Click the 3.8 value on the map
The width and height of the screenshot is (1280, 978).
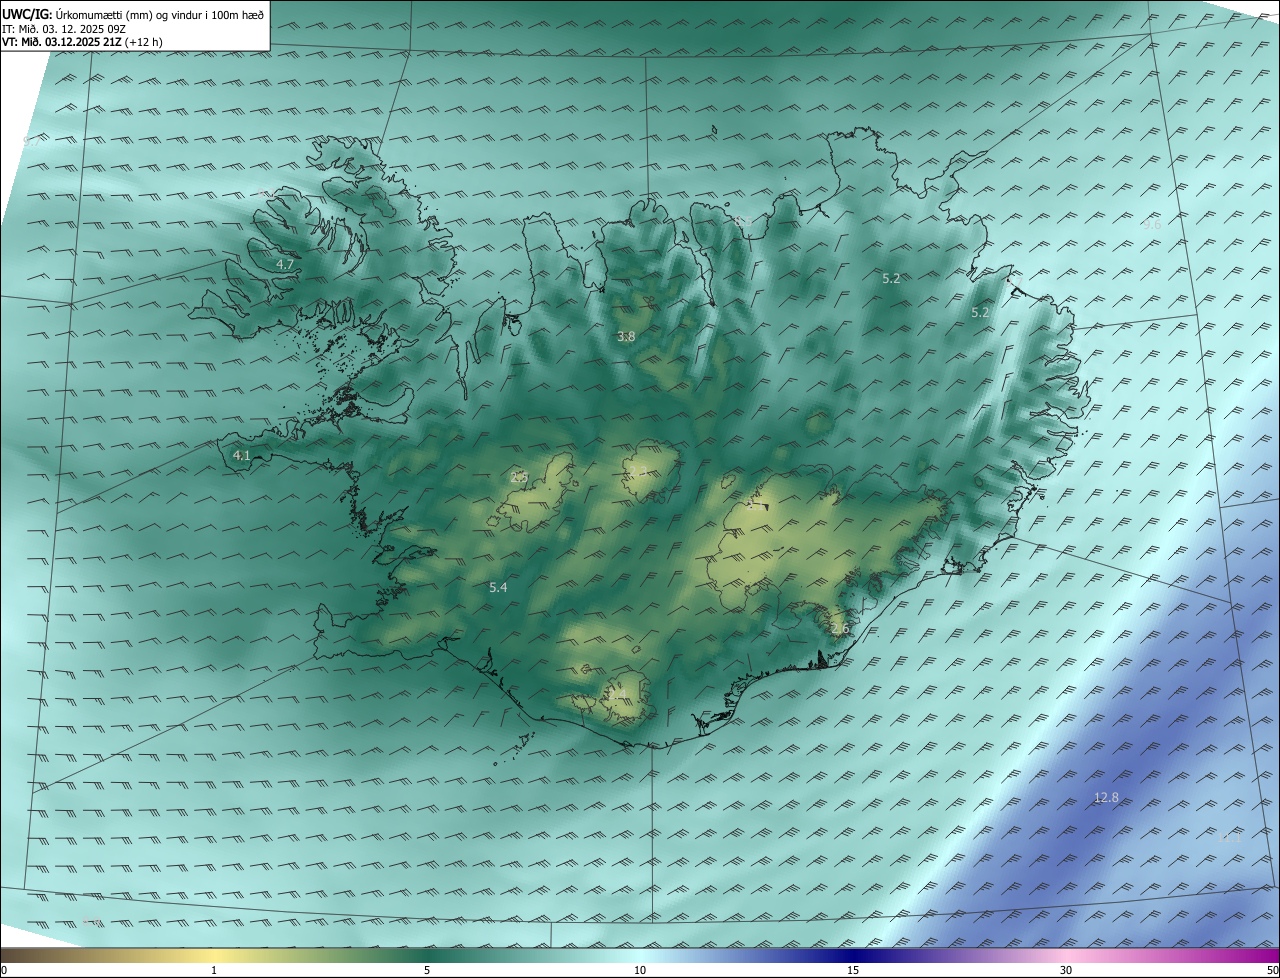pyautogui.click(x=626, y=337)
